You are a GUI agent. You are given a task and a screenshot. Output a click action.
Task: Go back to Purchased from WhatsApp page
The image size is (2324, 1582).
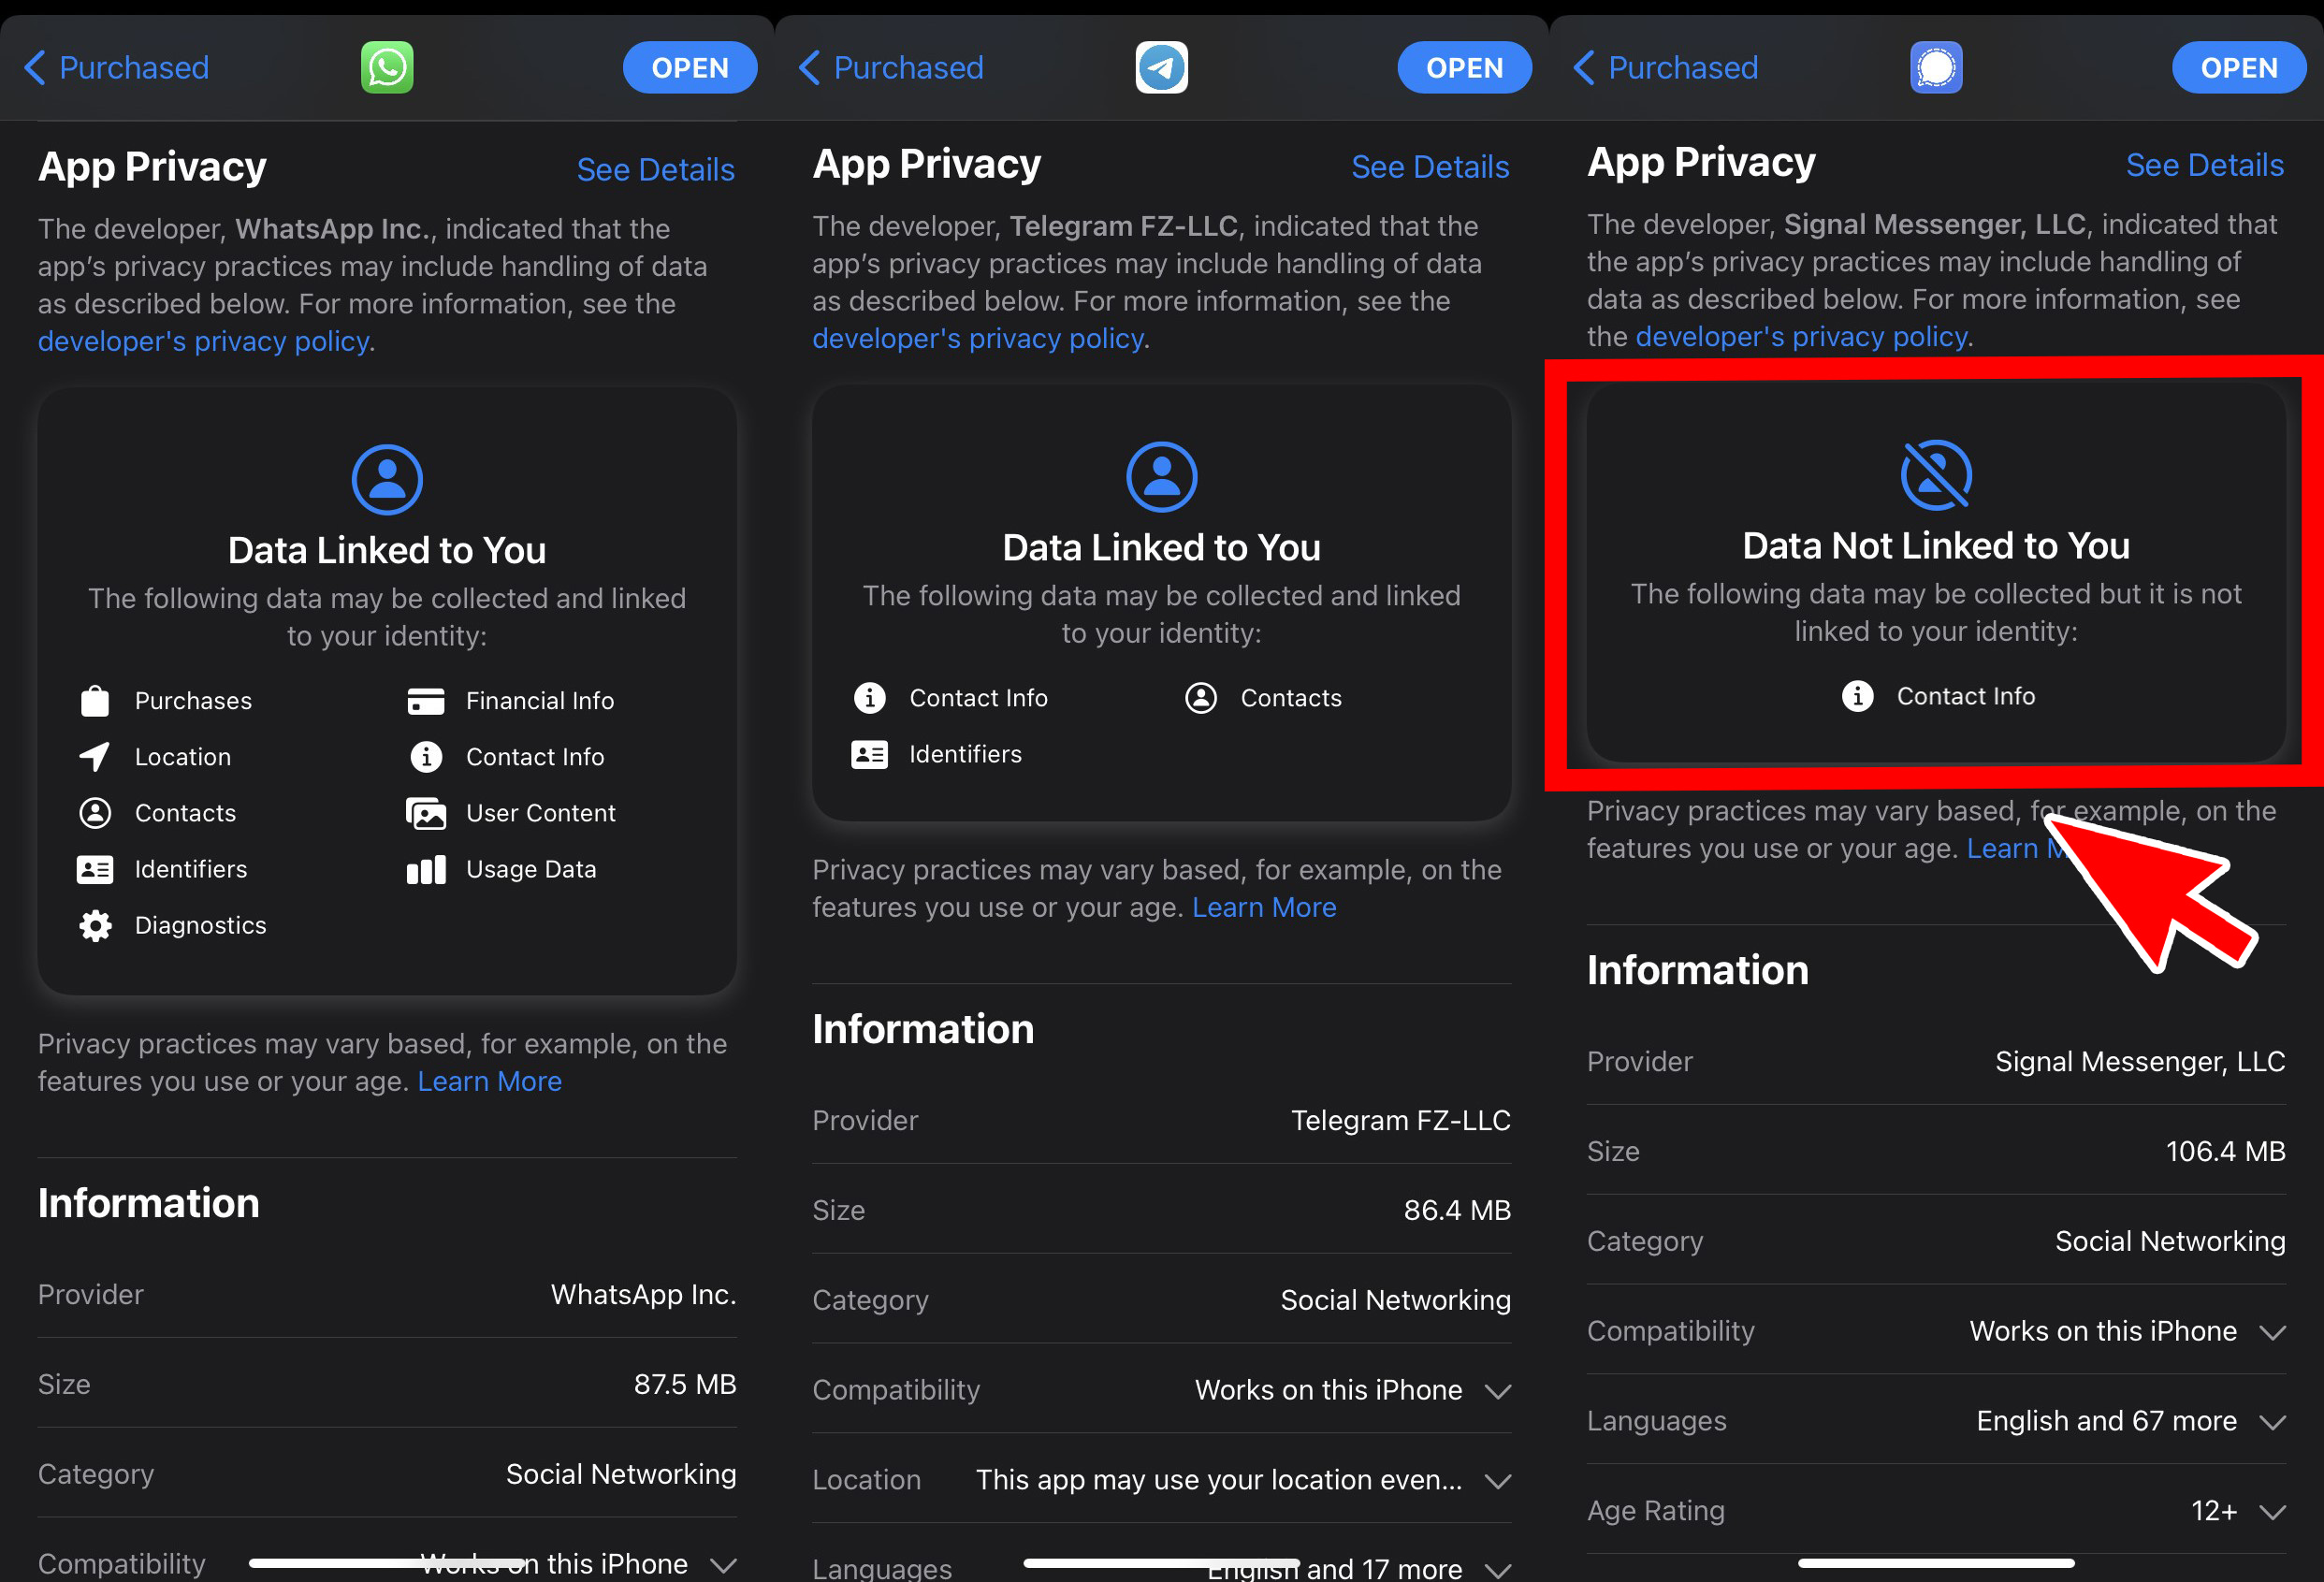(117, 67)
